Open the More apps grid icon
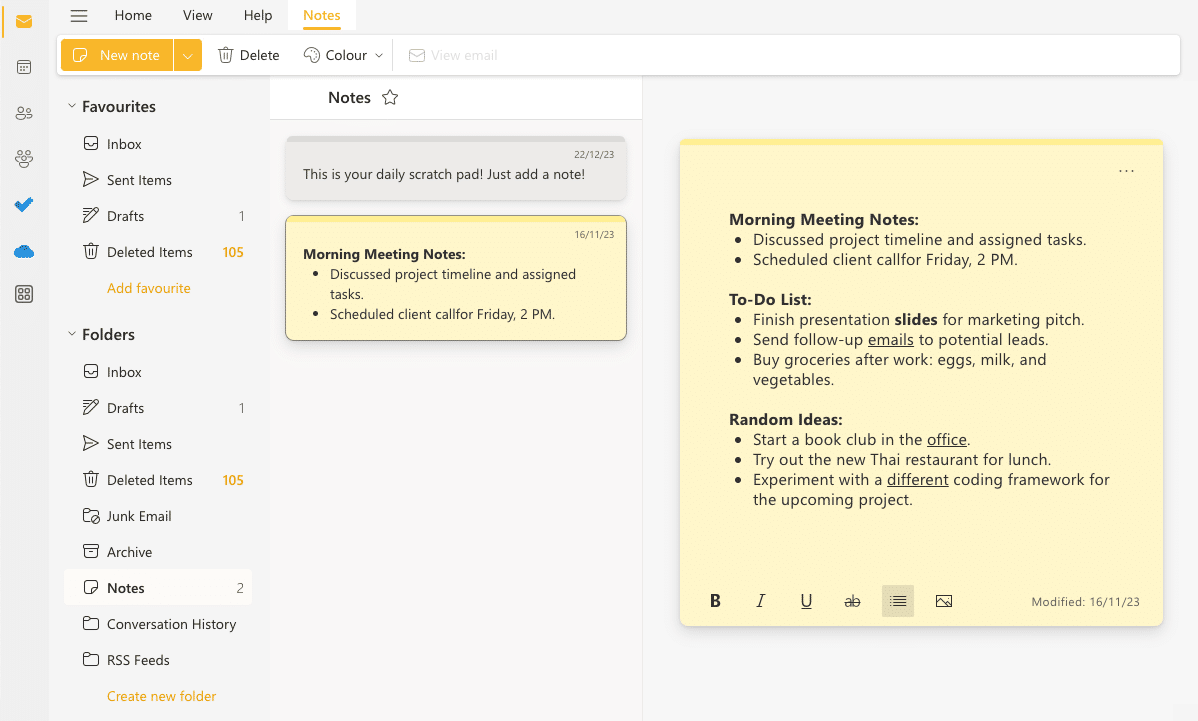Image resolution: width=1198 pixels, height=721 pixels. point(24,294)
